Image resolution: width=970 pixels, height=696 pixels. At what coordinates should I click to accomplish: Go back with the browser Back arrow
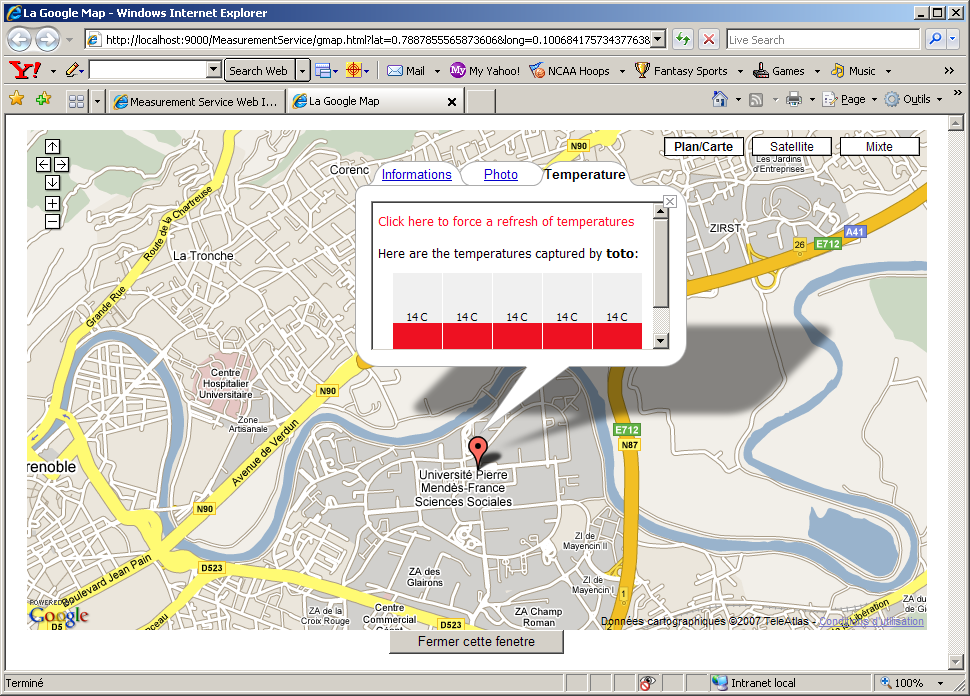pos(20,40)
